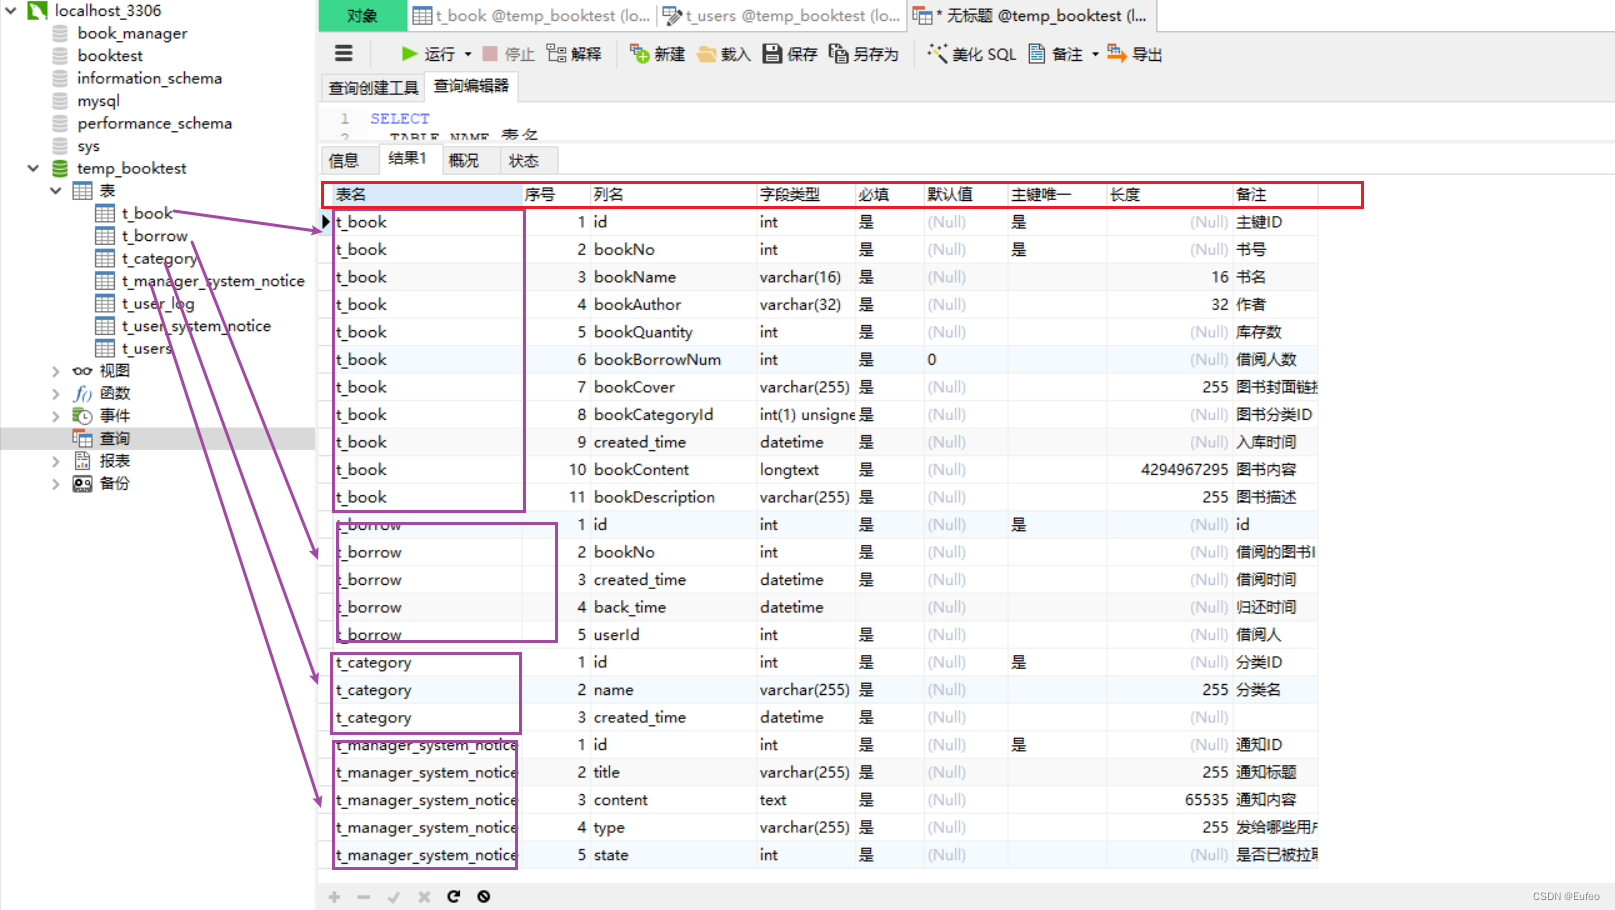This screenshot has width=1615, height=910.
Task: Click the discard changes X icon
Action: pyautogui.click(x=424, y=897)
